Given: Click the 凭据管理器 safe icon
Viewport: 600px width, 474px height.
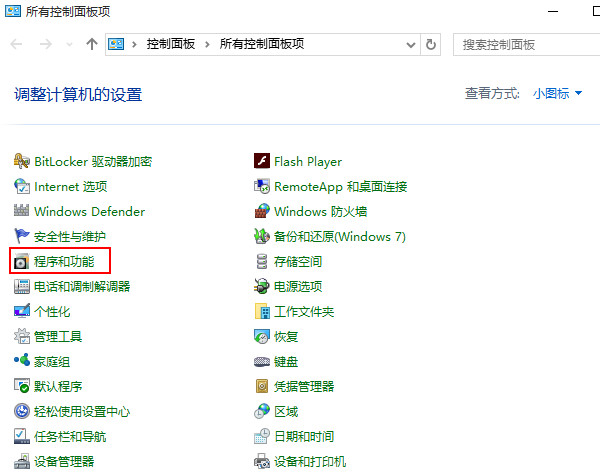Looking at the screenshot, I should [x=262, y=386].
